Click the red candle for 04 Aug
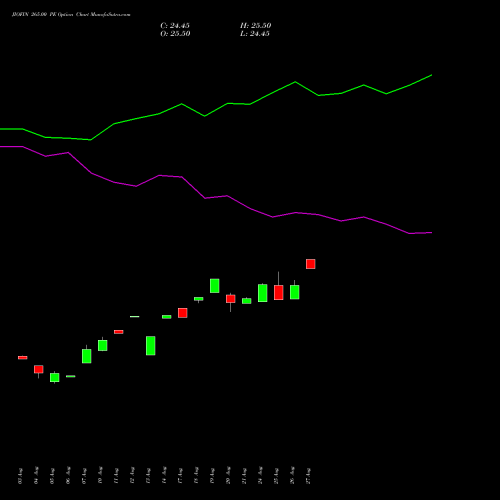Image resolution: width=500 pixels, height=500 pixels. [39, 369]
